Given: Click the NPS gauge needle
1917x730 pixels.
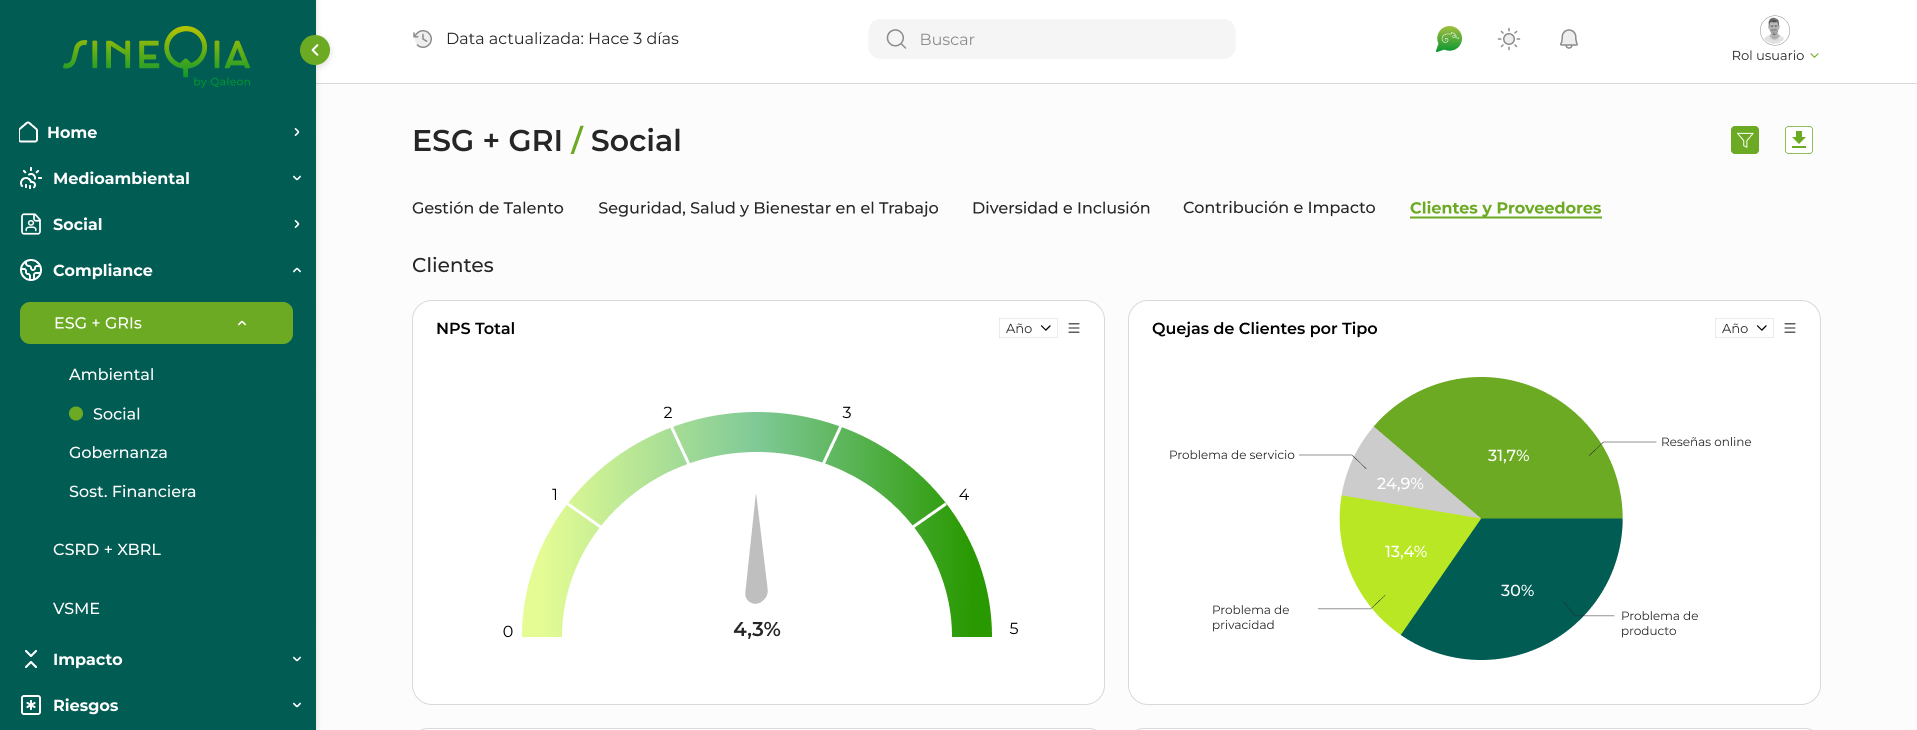Looking at the screenshot, I should coord(756,550).
